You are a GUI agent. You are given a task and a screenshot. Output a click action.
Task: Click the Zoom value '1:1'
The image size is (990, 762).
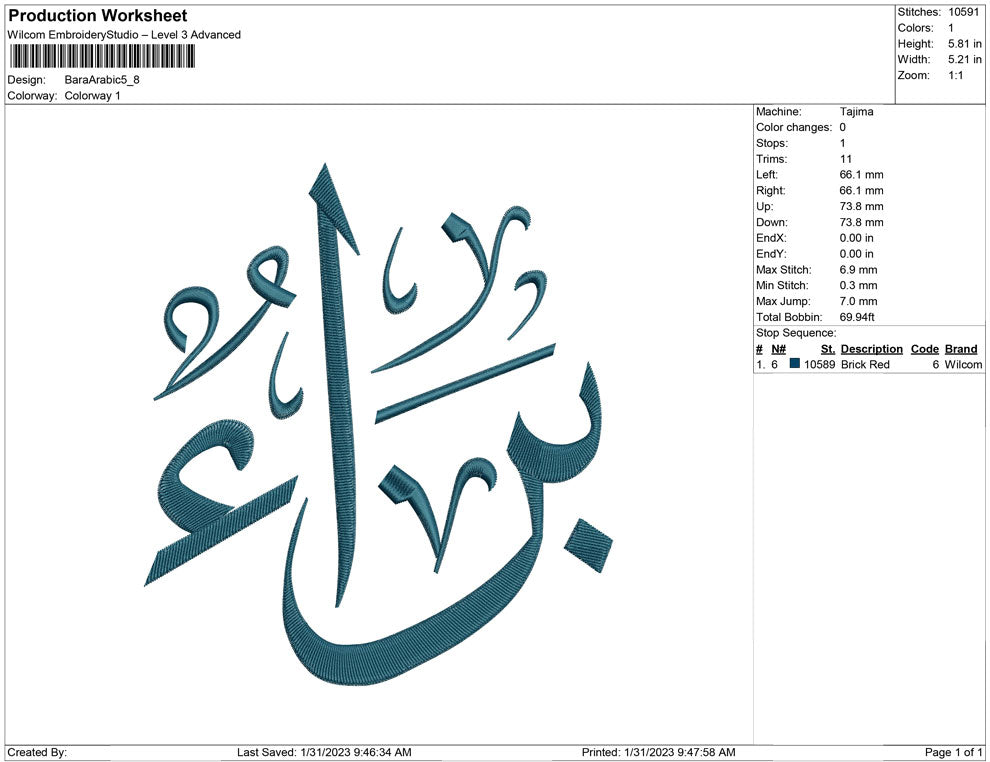click(x=956, y=75)
